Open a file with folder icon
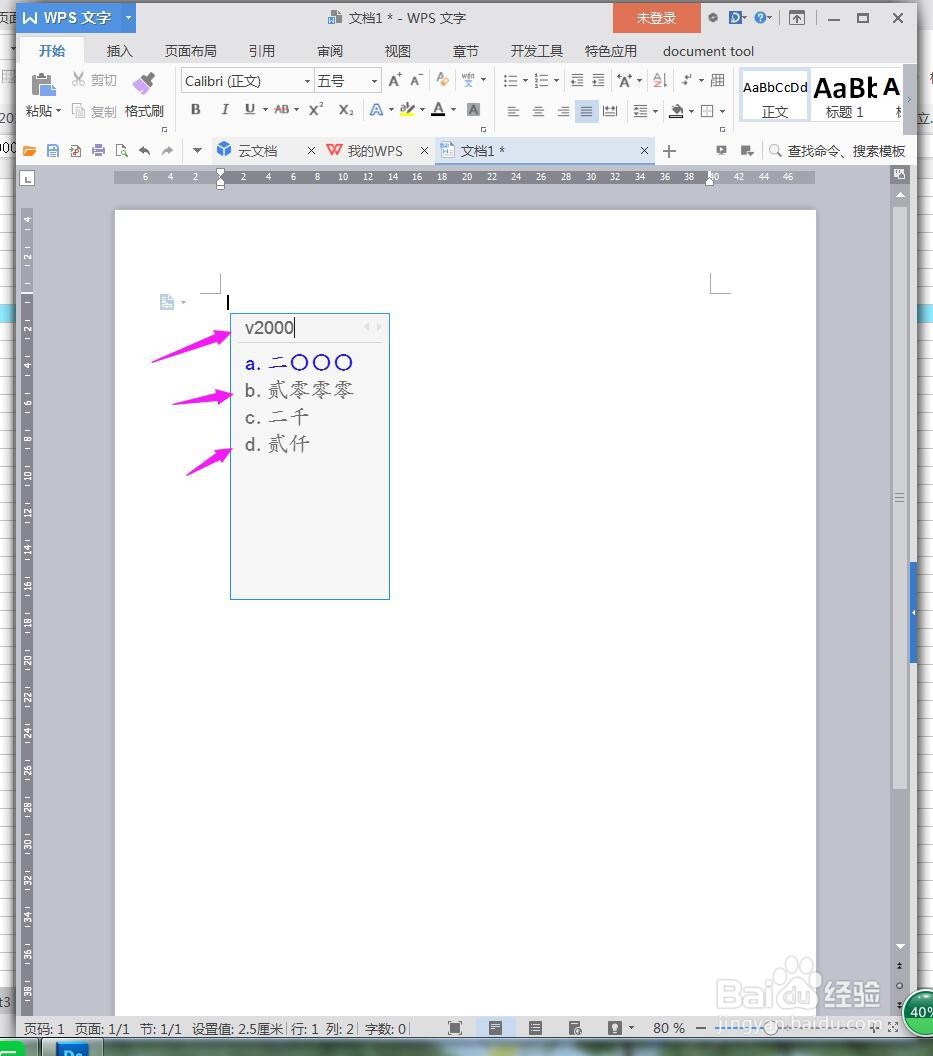Screen dimensions: 933x1056 click(x=30, y=151)
